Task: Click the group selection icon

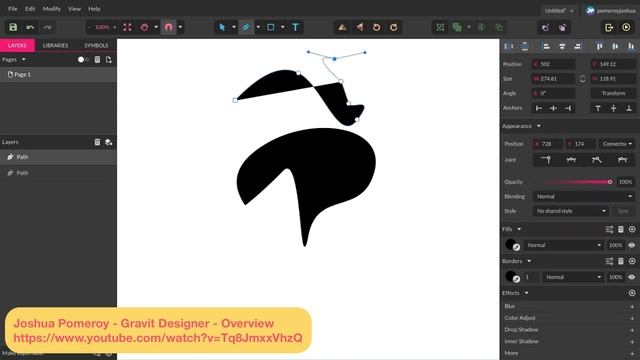Action: [440, 27]
